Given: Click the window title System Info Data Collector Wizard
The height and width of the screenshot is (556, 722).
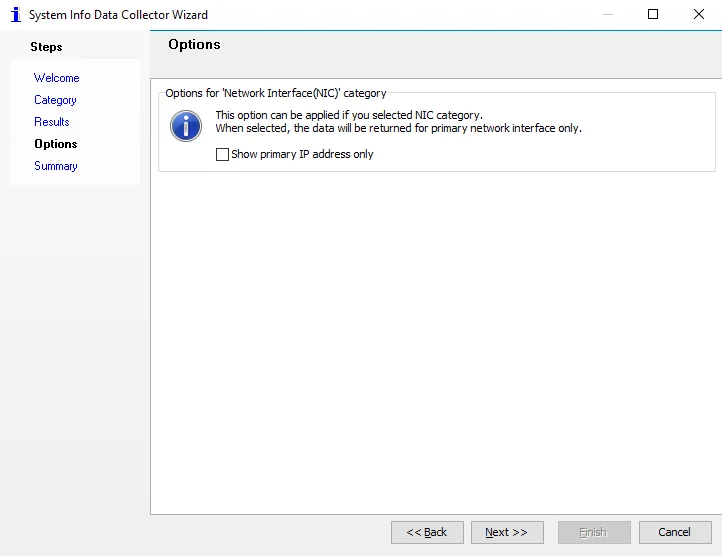Looking at the screenshot, I should [x=118, y=15].
